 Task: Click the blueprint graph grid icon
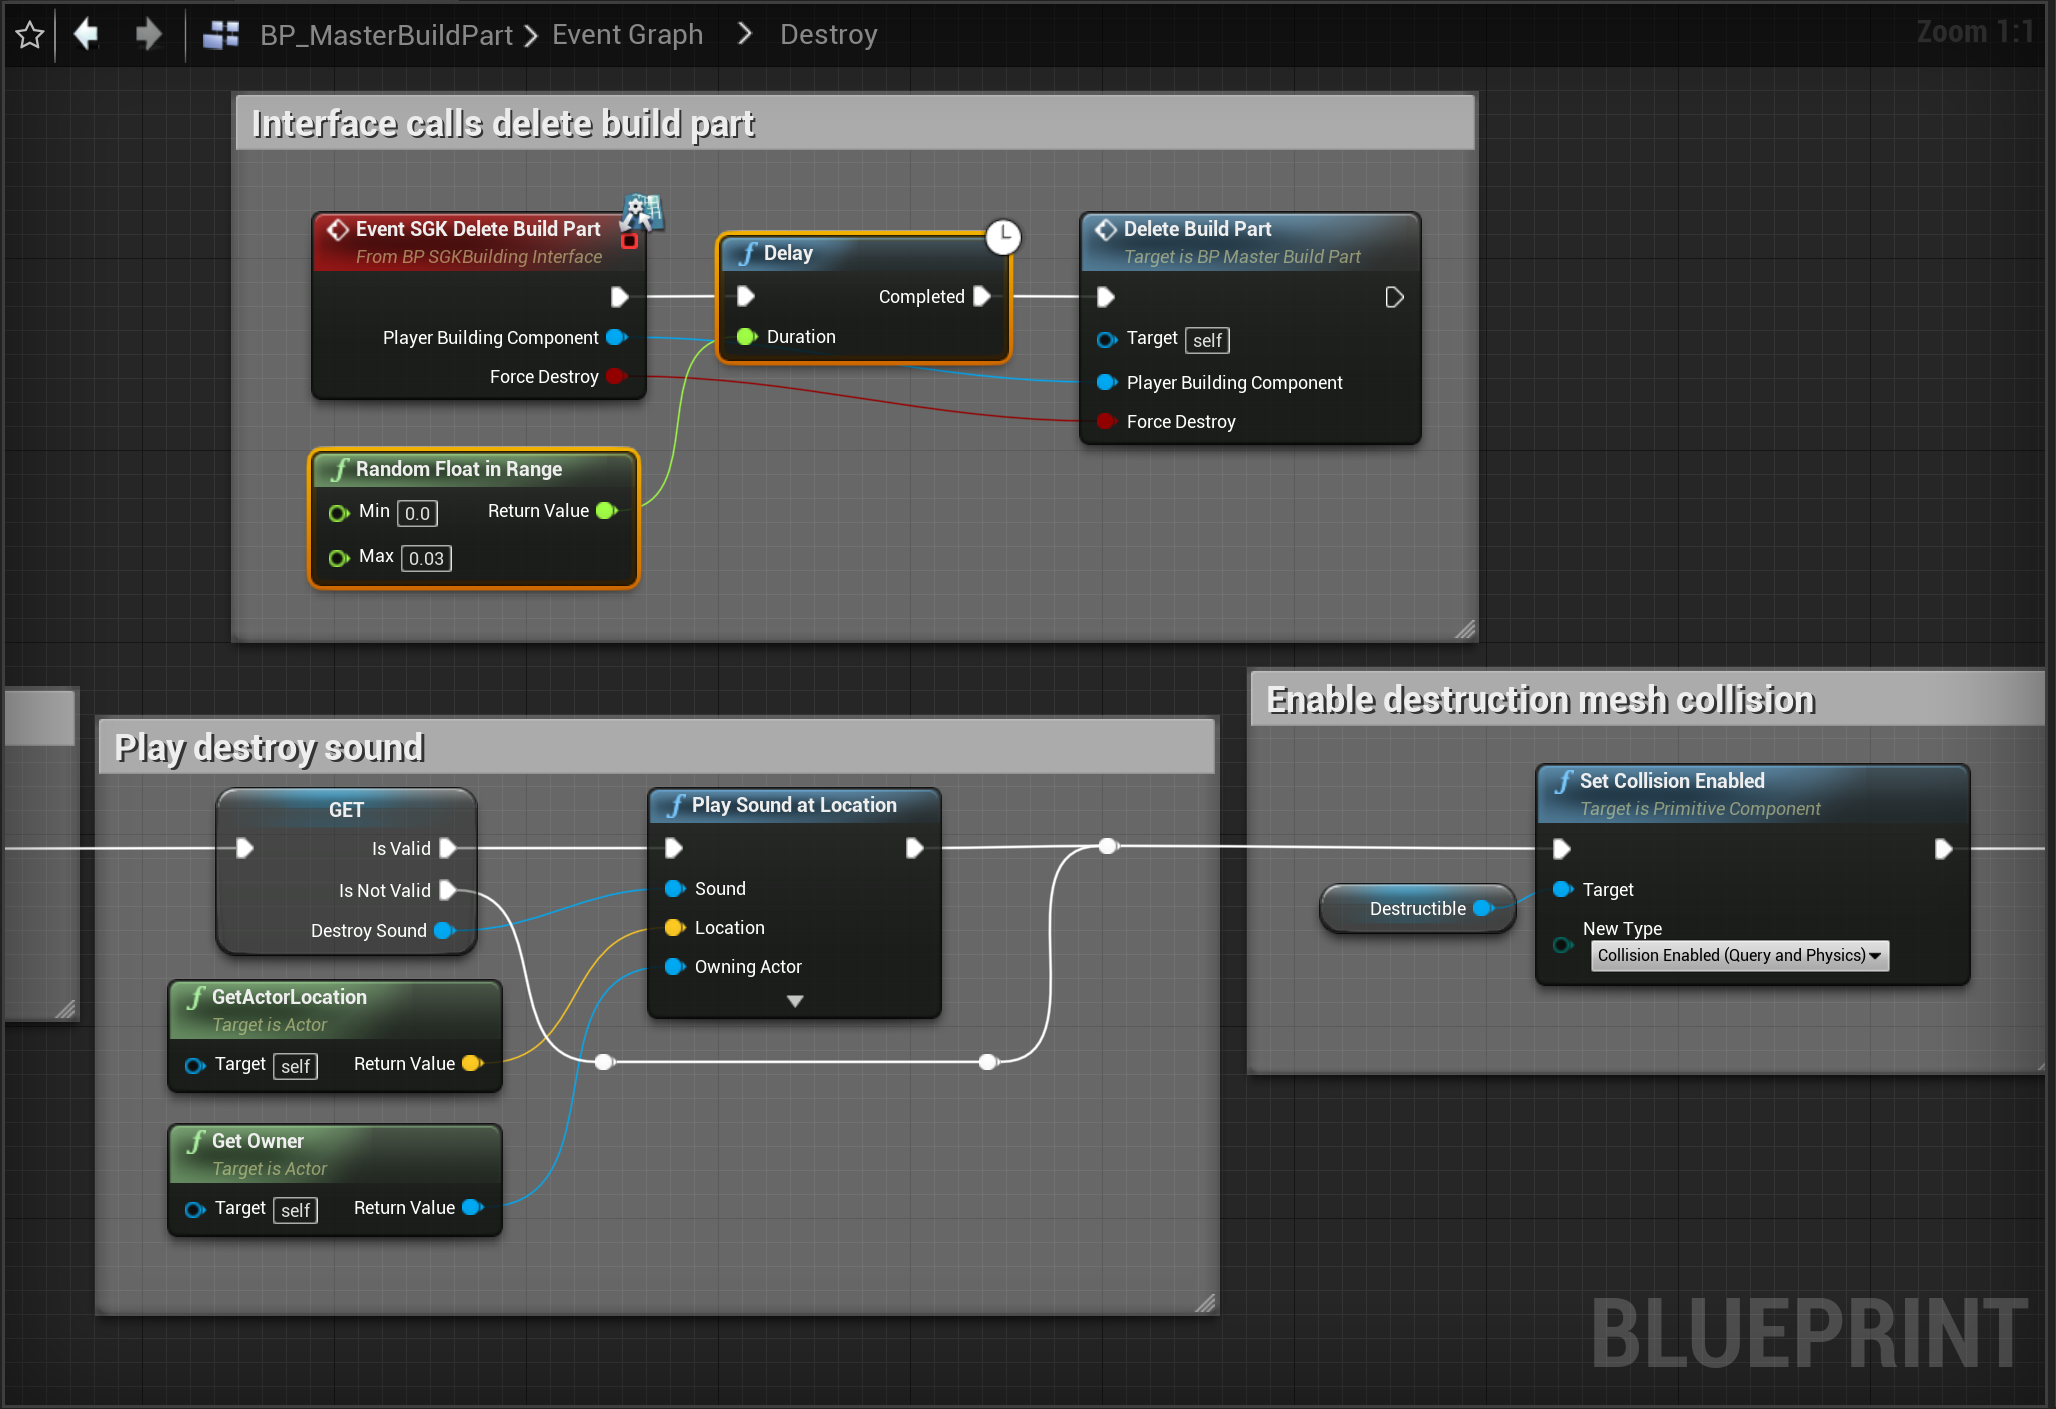[220, 35]
